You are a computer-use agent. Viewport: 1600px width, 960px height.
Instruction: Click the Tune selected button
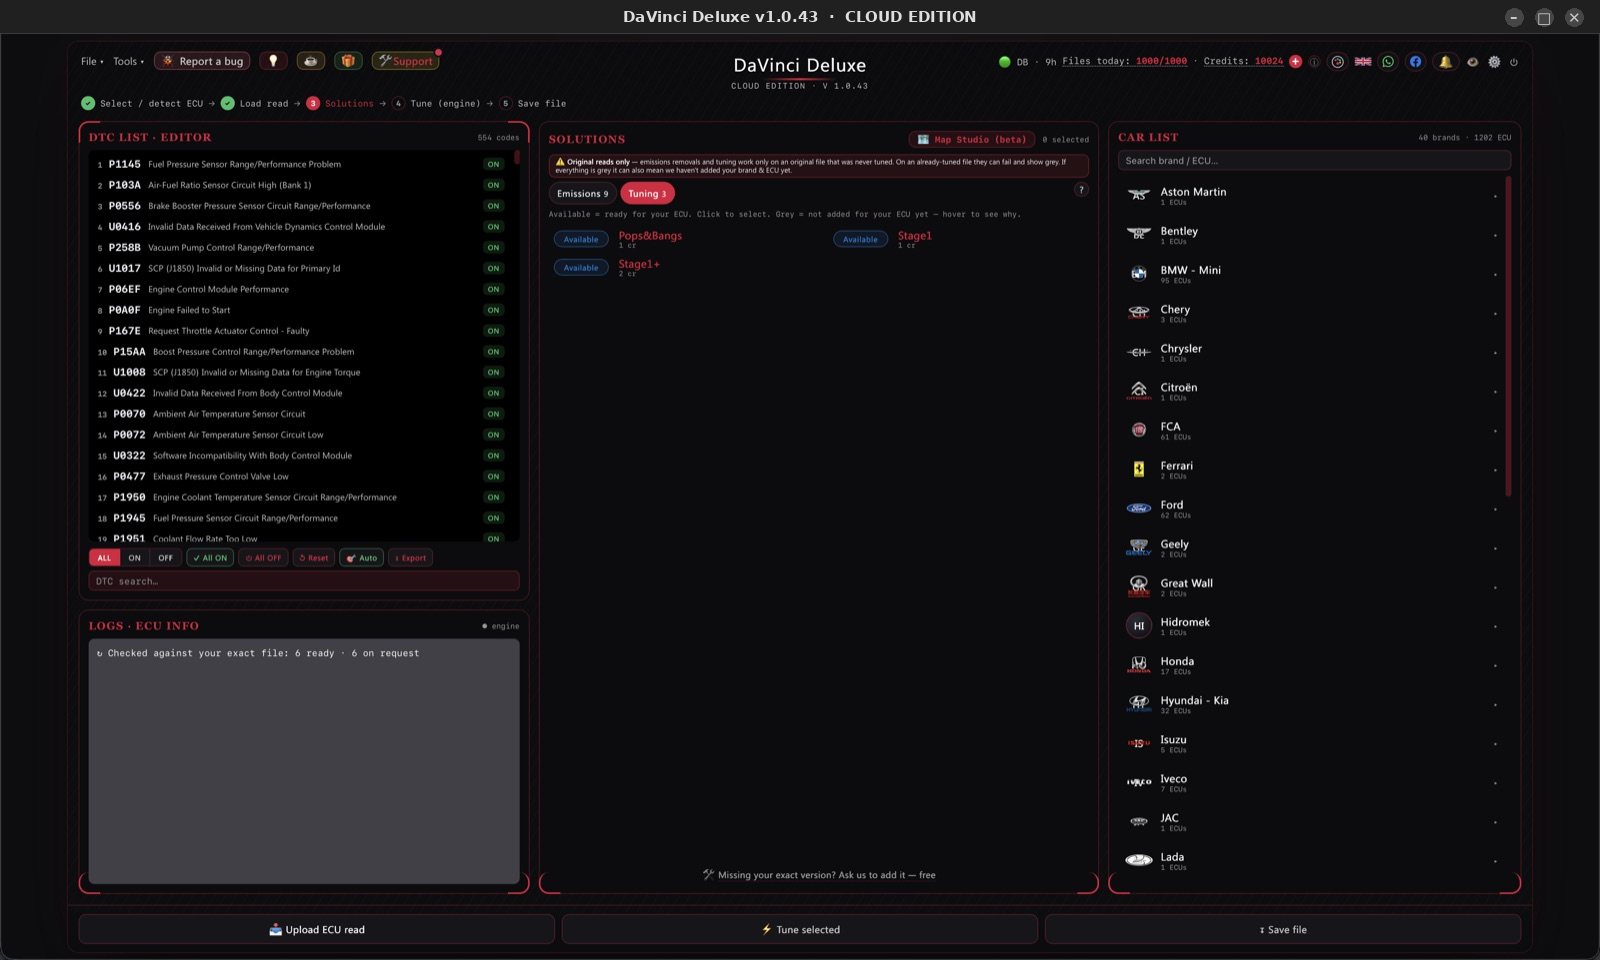point(800,929)
